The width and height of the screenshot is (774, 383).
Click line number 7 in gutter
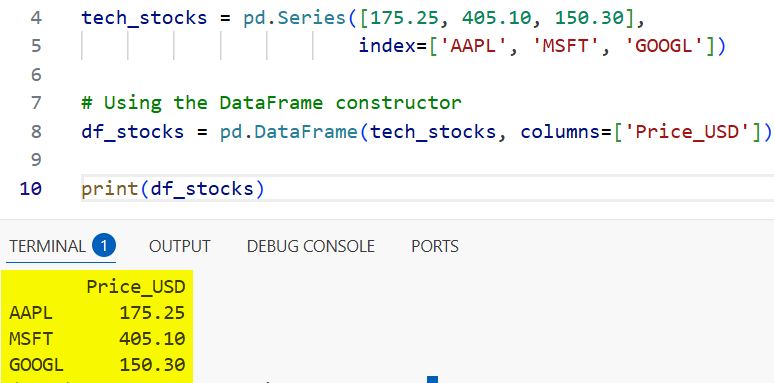coord(36,103)
